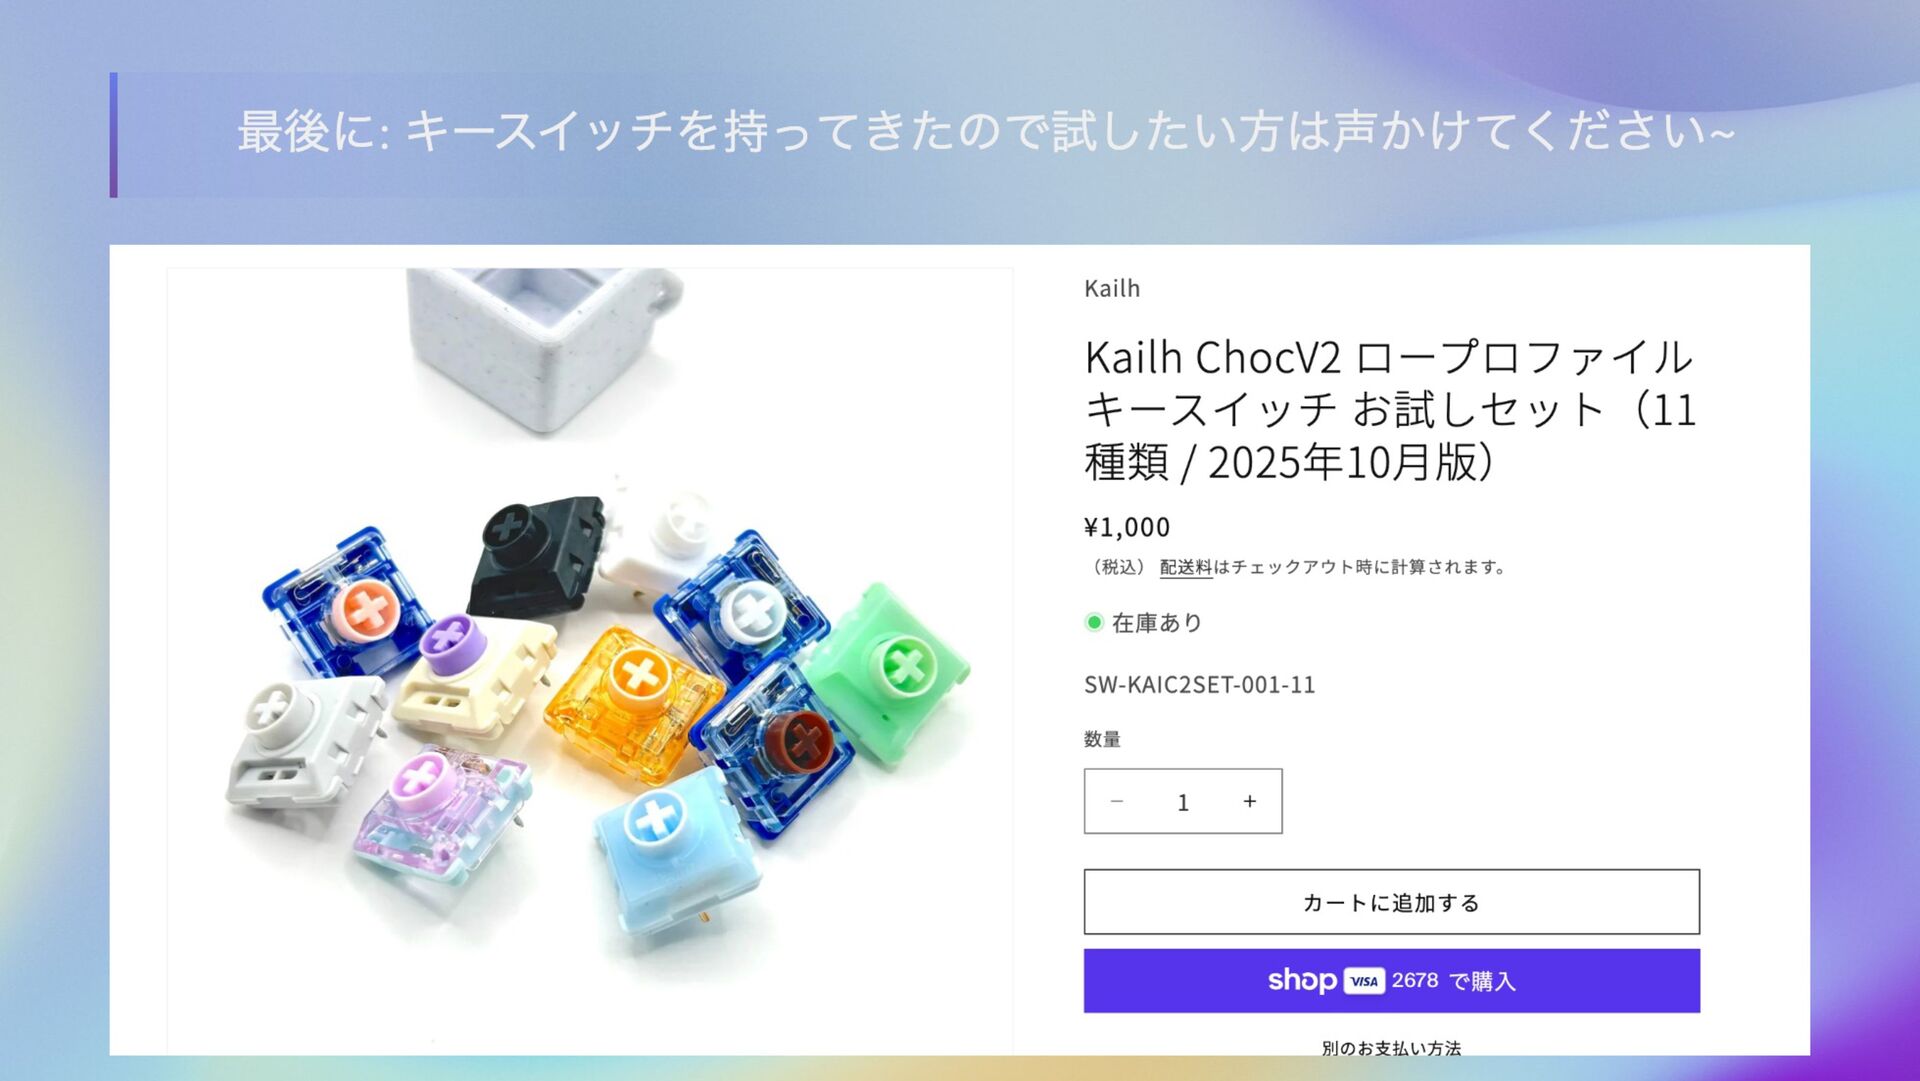Image resolution: width=1920 pixels, height=1081 pixels.
Task: Add the item with カートに追加する button
Action: [x=1391, y=902]
